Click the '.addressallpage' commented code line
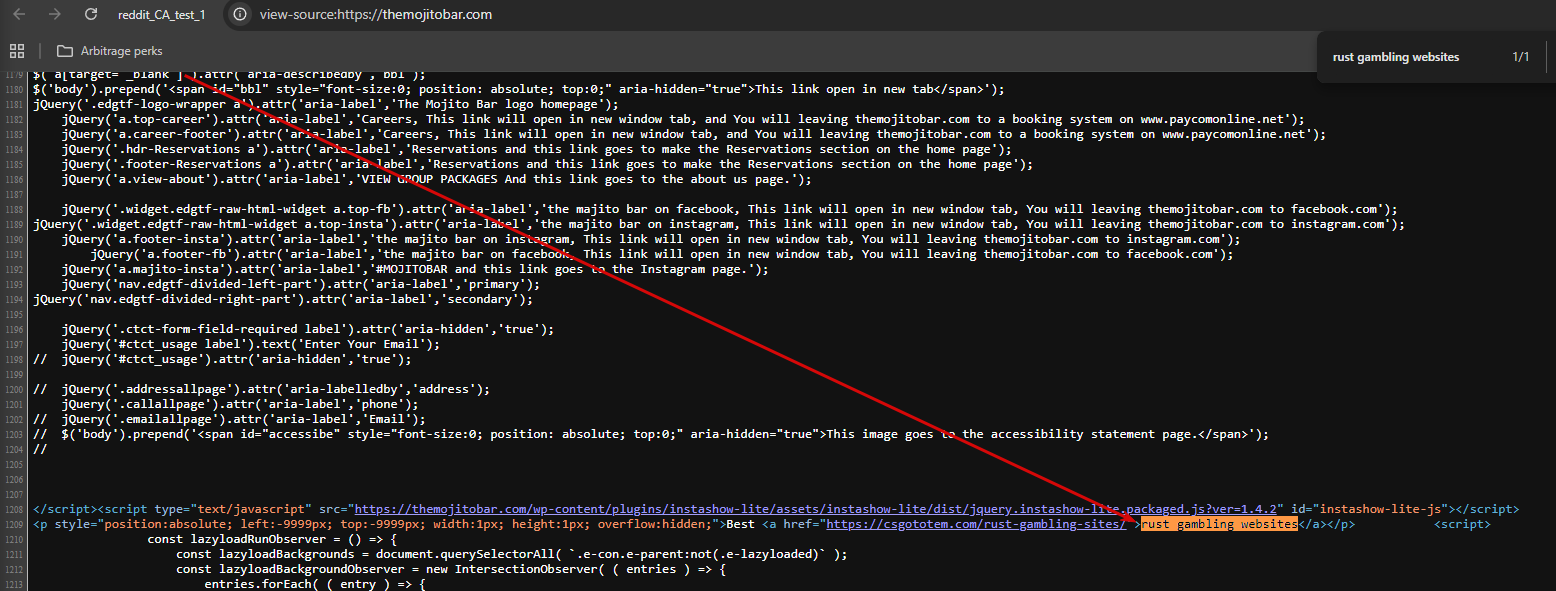The width and height of the screenshot is (1556, 591). point(261,389)
